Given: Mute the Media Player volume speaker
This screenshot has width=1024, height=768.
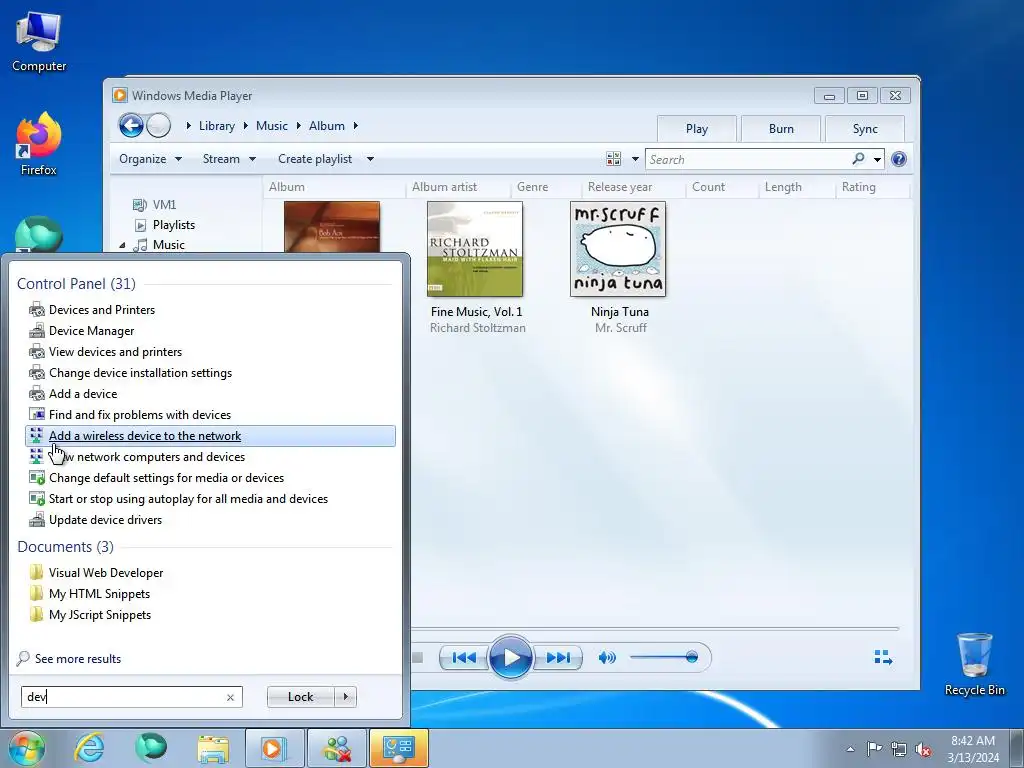Looking at the screenshot, I should 607,658.
